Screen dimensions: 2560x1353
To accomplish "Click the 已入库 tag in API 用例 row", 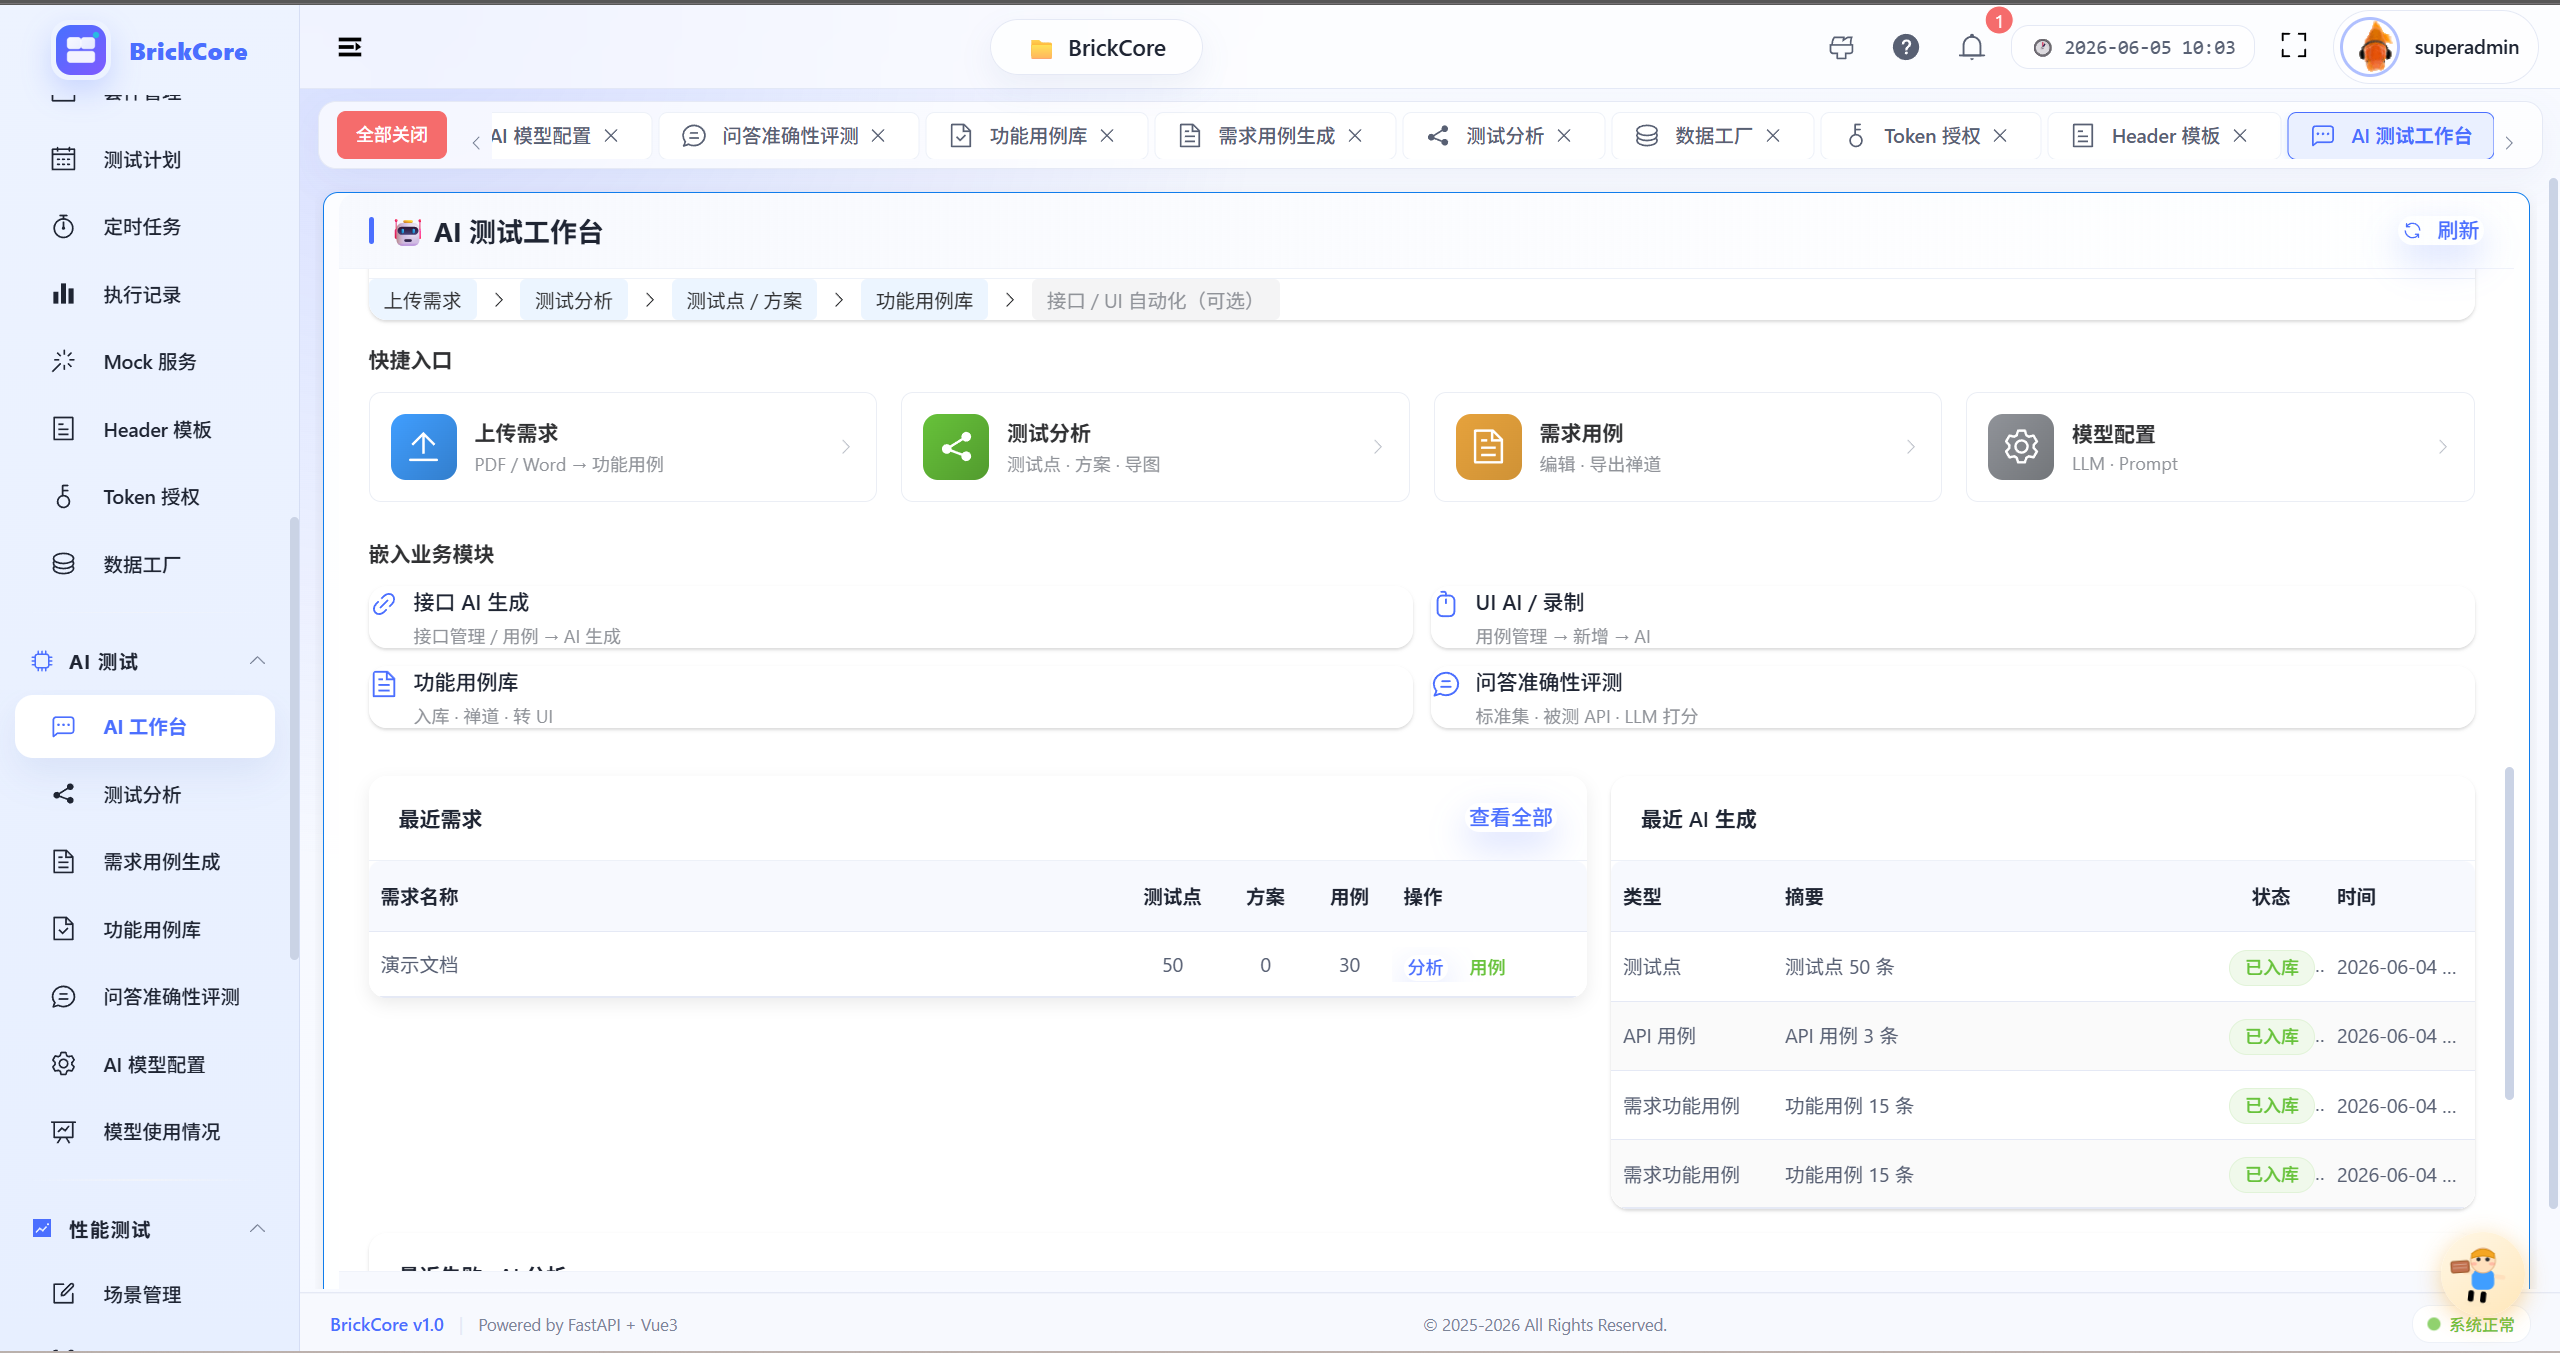I will click(x=2271, y=1037).
